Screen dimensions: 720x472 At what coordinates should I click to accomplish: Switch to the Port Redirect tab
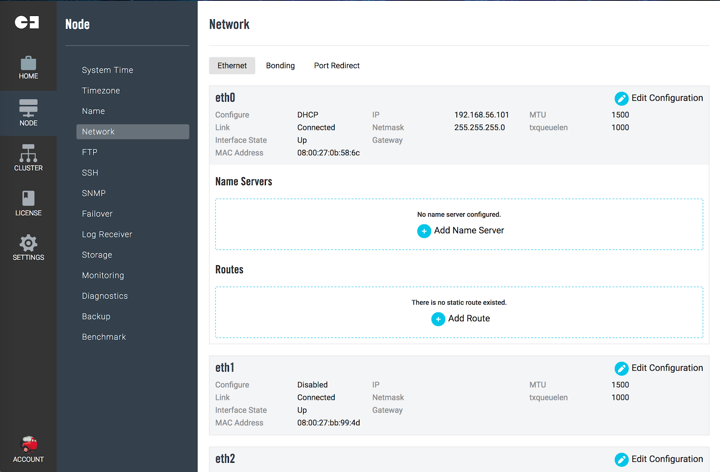pyautogui.click(x=337, y=66)
